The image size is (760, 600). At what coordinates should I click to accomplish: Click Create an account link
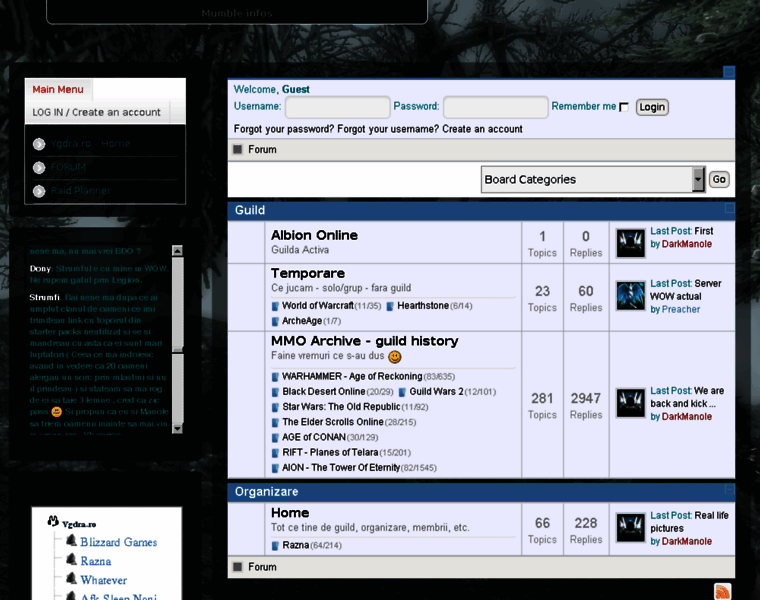coord(482,129)
